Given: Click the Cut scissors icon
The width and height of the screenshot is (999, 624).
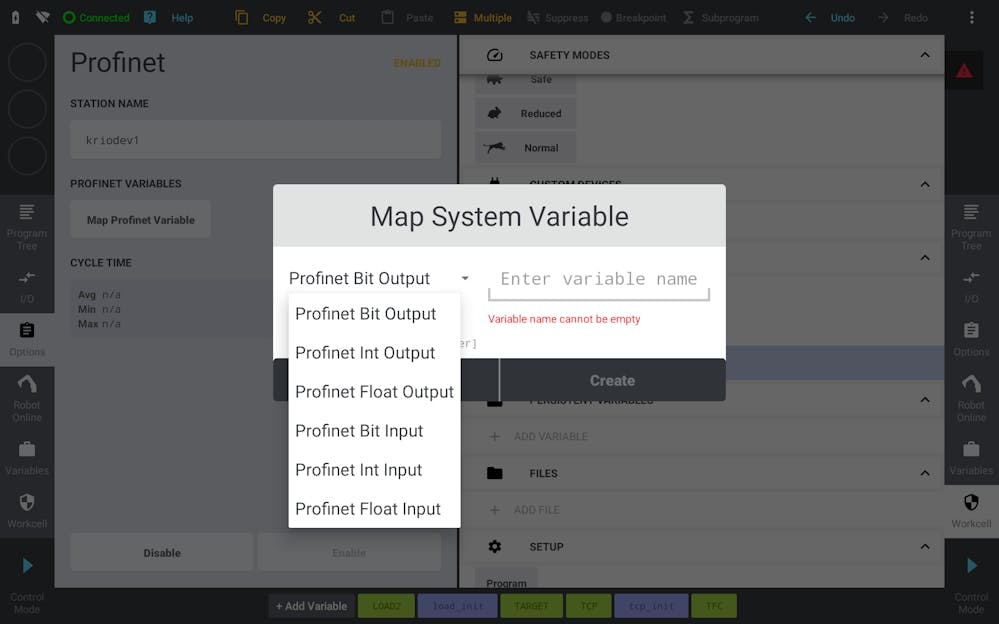Looking at the screenshot, I should (314, 17).
